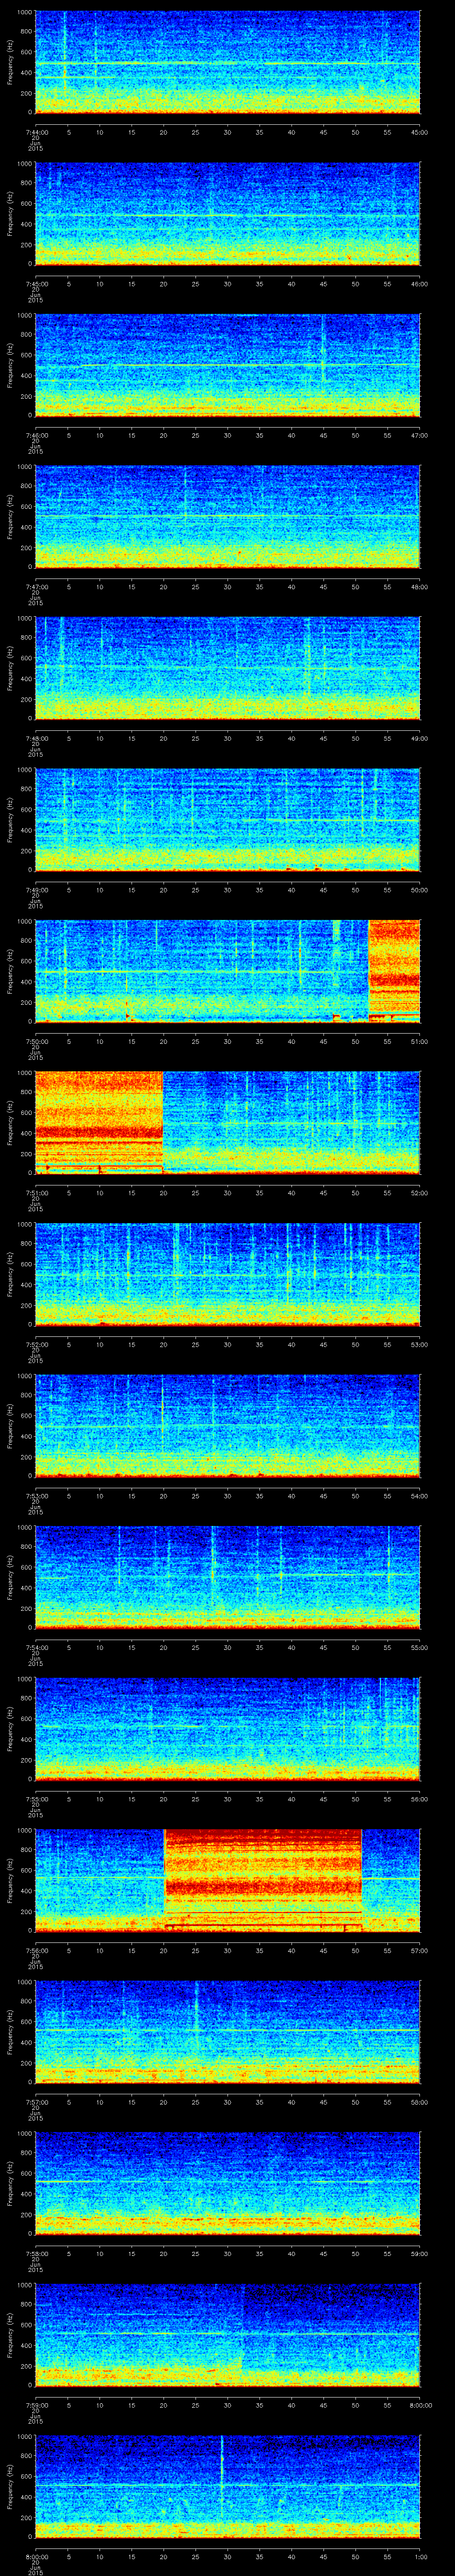
Task: Select the spectrogram plot for minute 7:46:00
Action: [x=227, y=365]
